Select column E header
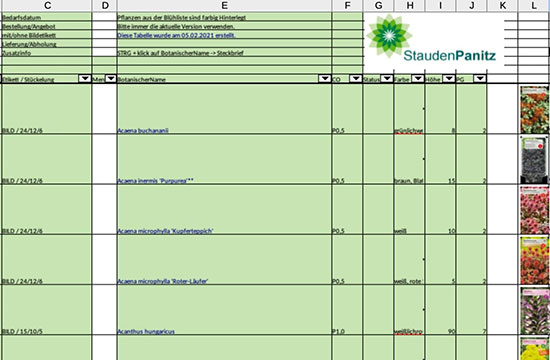 (224, 5)
